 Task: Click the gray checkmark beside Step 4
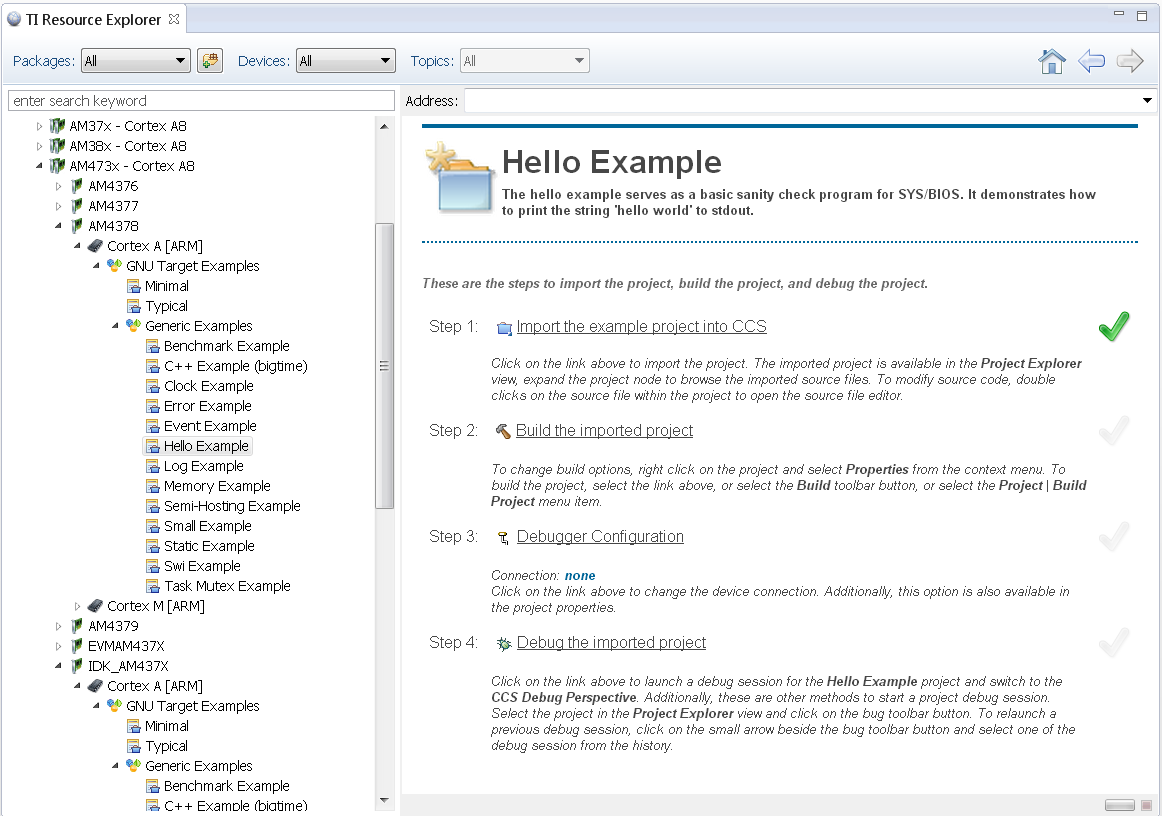coord(1113,642)
